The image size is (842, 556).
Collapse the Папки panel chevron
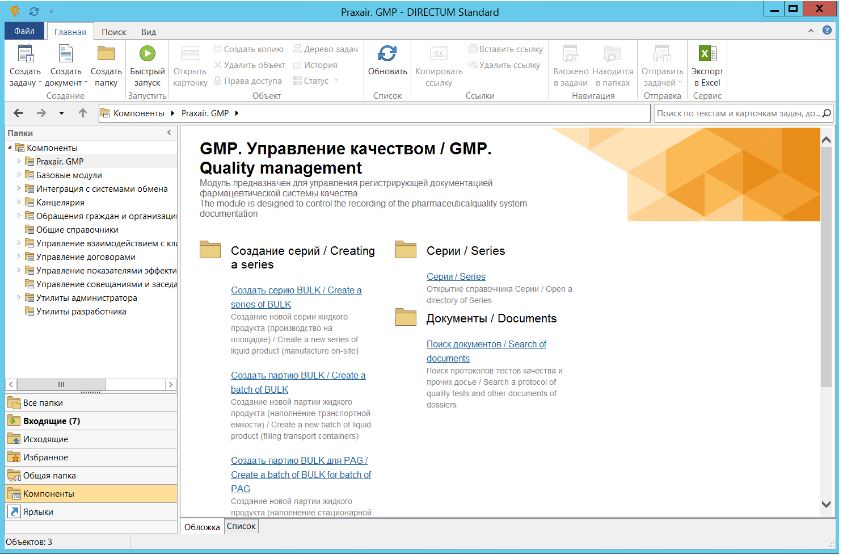coord(169,133)
